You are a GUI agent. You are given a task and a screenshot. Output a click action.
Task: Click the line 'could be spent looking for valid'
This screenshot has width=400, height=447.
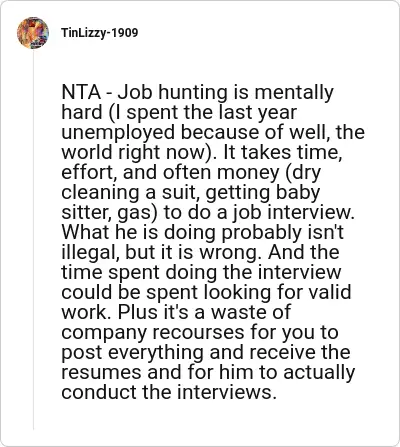(206, 293)
